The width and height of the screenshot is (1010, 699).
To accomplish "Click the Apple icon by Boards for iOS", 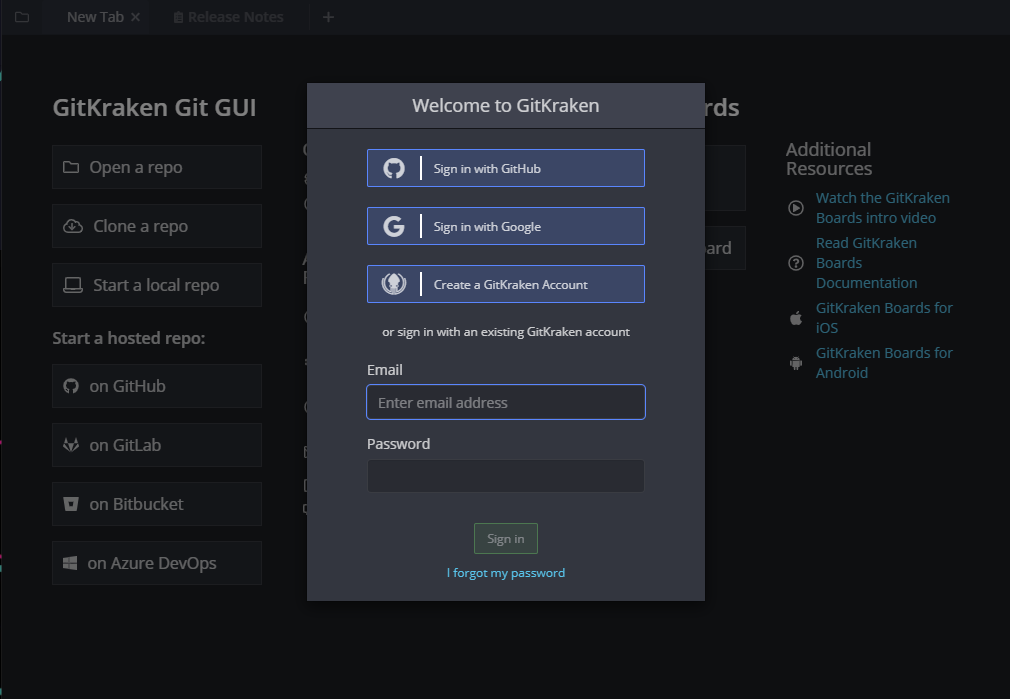I will click(x=796, y=318).
